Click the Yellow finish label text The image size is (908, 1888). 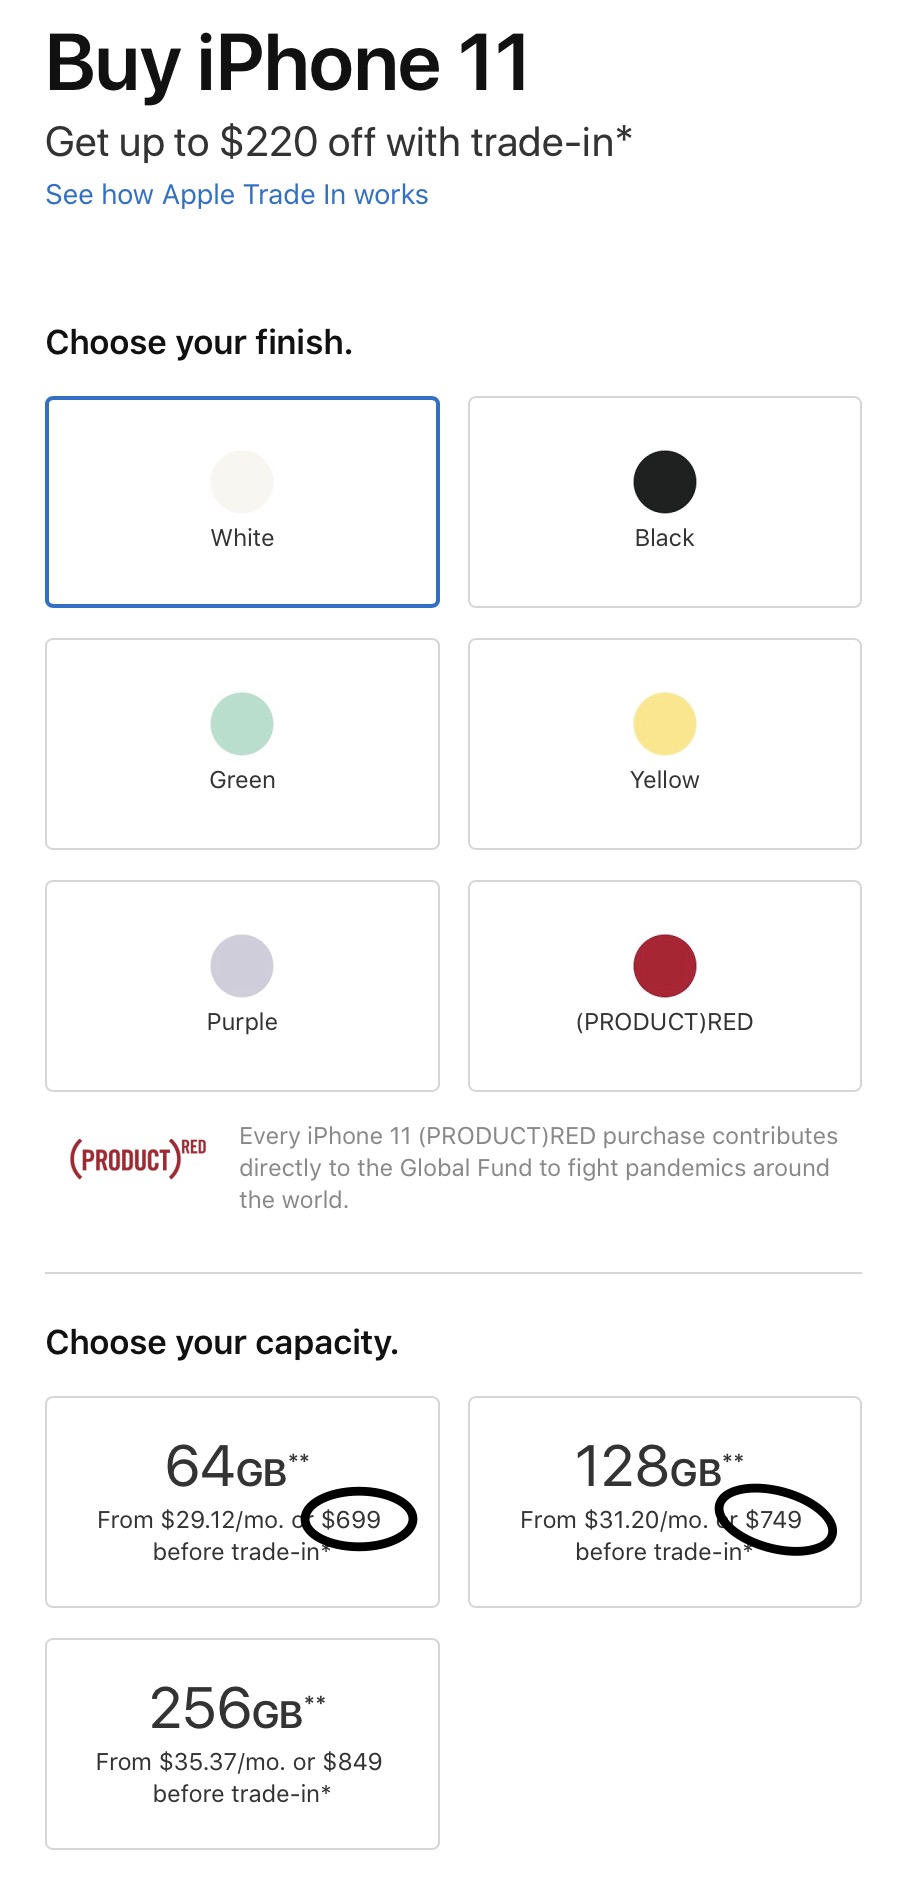tap(664, 780)
